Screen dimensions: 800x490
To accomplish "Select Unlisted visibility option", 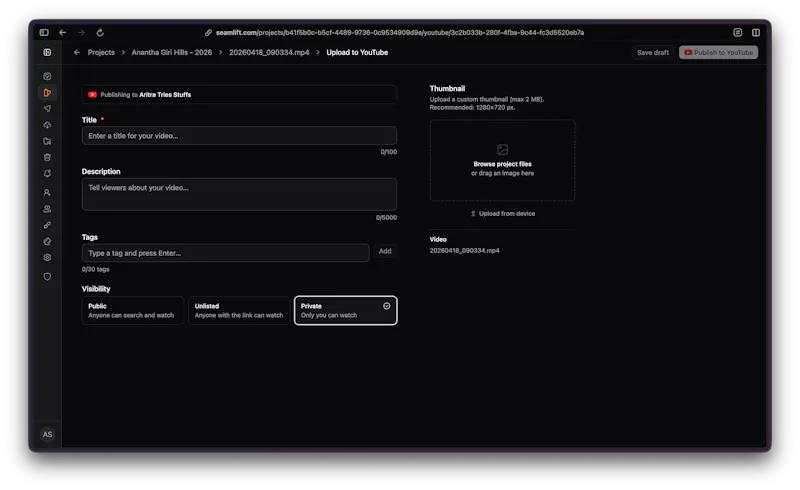I will (239, 310).
